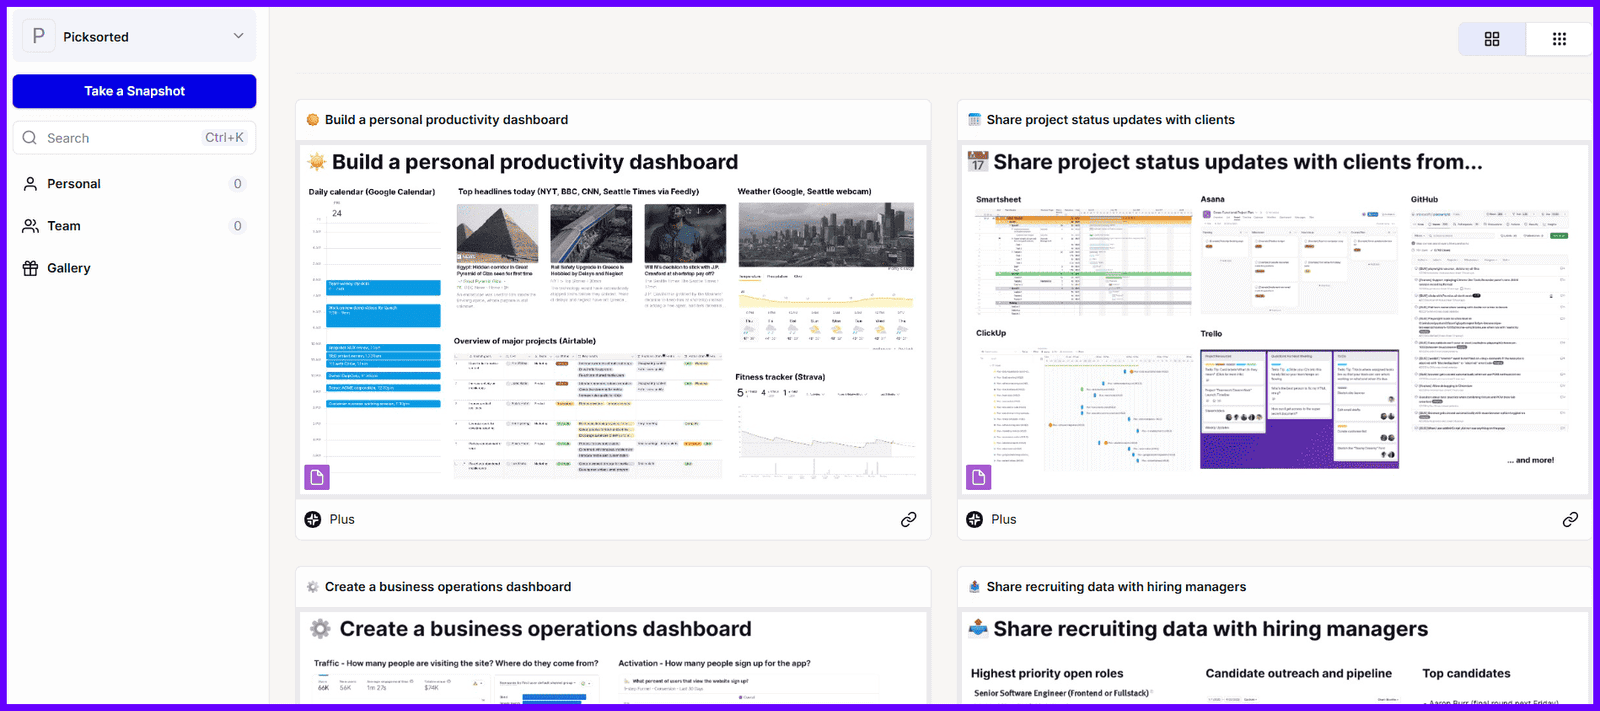Screen dimensions: 1600x711
Task: Click the gift Gallery icon in sidebar
Action: pos(30,268)
